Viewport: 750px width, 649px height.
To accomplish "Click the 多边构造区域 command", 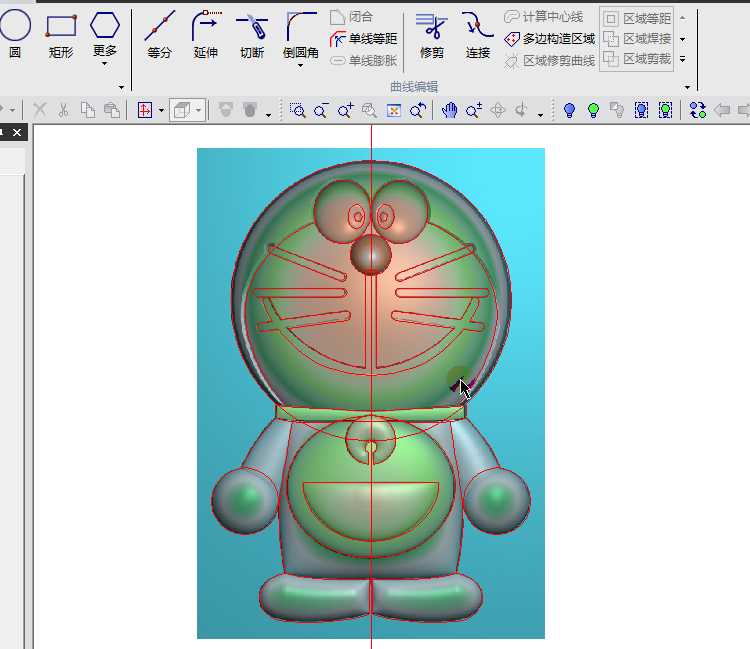I will (549, 39).
